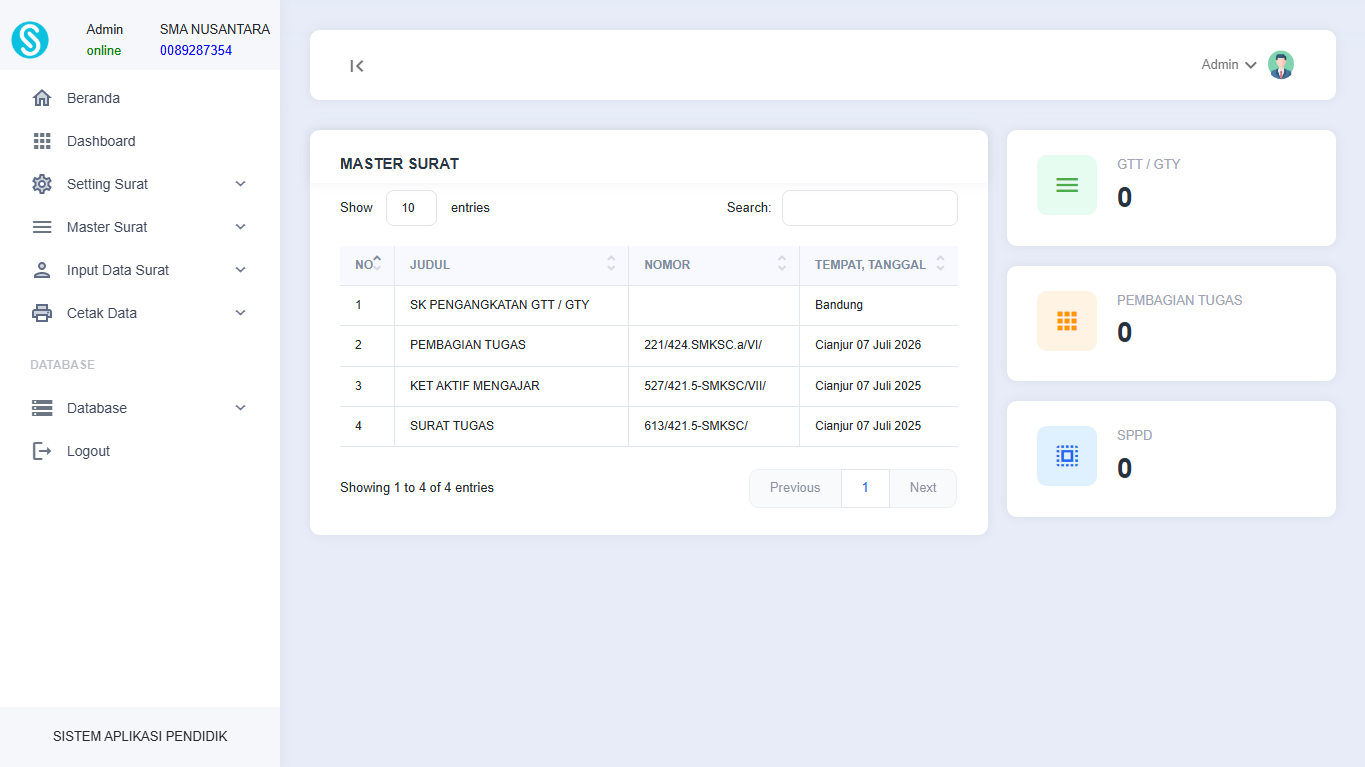
Task: Sort the table by the JUDUL column
Action: pyautogui.click(x=511, y=265)
